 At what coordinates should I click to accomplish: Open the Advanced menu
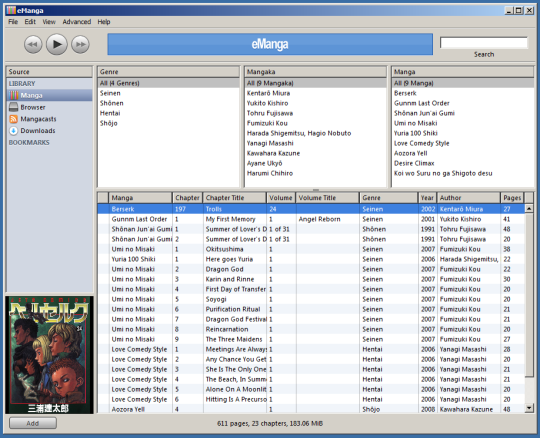tap(77, 22)
